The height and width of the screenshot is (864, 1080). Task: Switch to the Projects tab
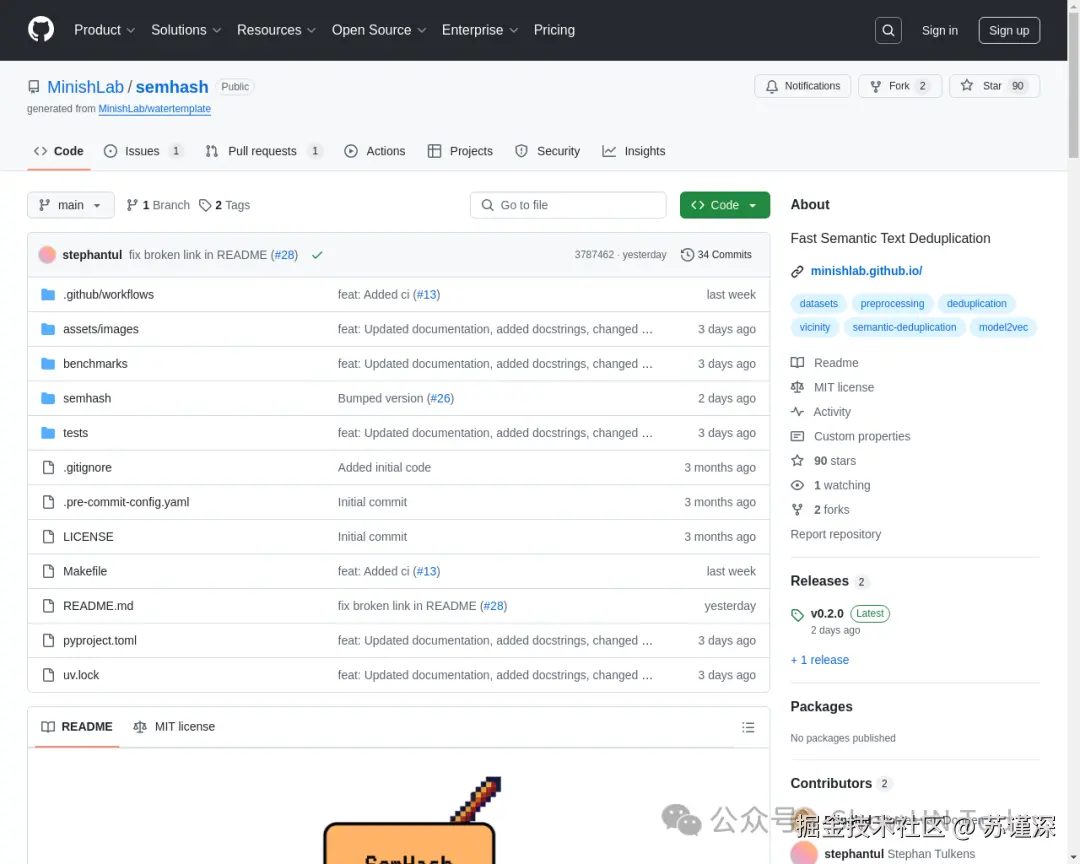point(460,151)
